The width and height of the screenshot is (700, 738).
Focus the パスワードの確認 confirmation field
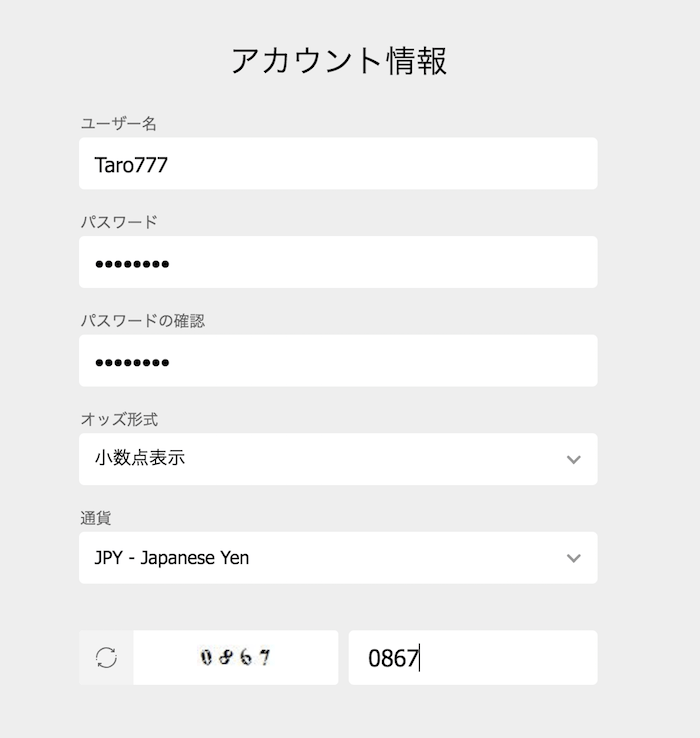coord(338,361)
